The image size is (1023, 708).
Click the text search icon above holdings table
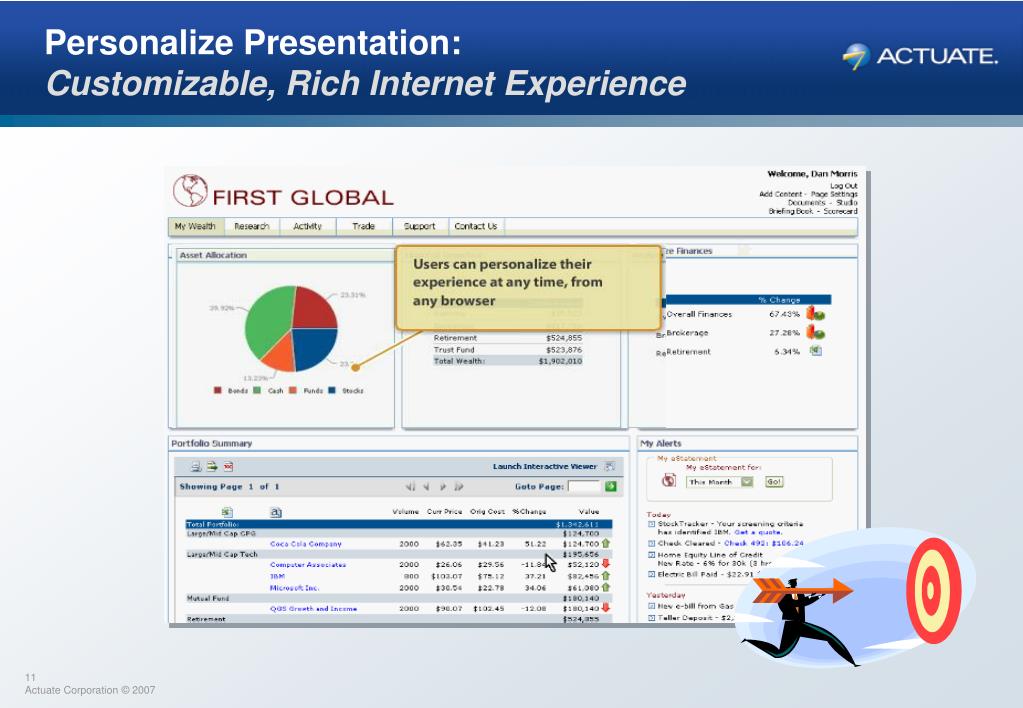[x=276, y=512]
